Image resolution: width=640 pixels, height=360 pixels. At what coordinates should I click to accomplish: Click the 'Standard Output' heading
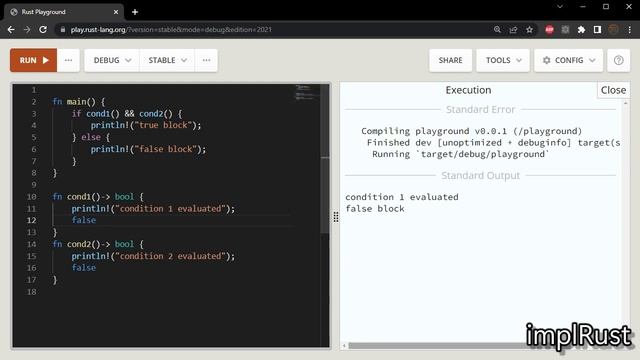pyautogui.click(x=480, y=176)
